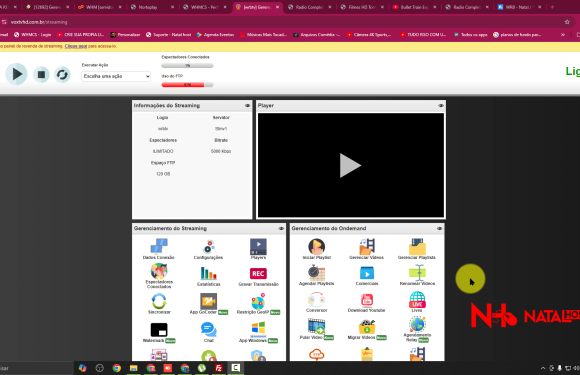Open the Chat bubbles icon
The width and height of the screenshot is (580, 375).
click(209, 329)
